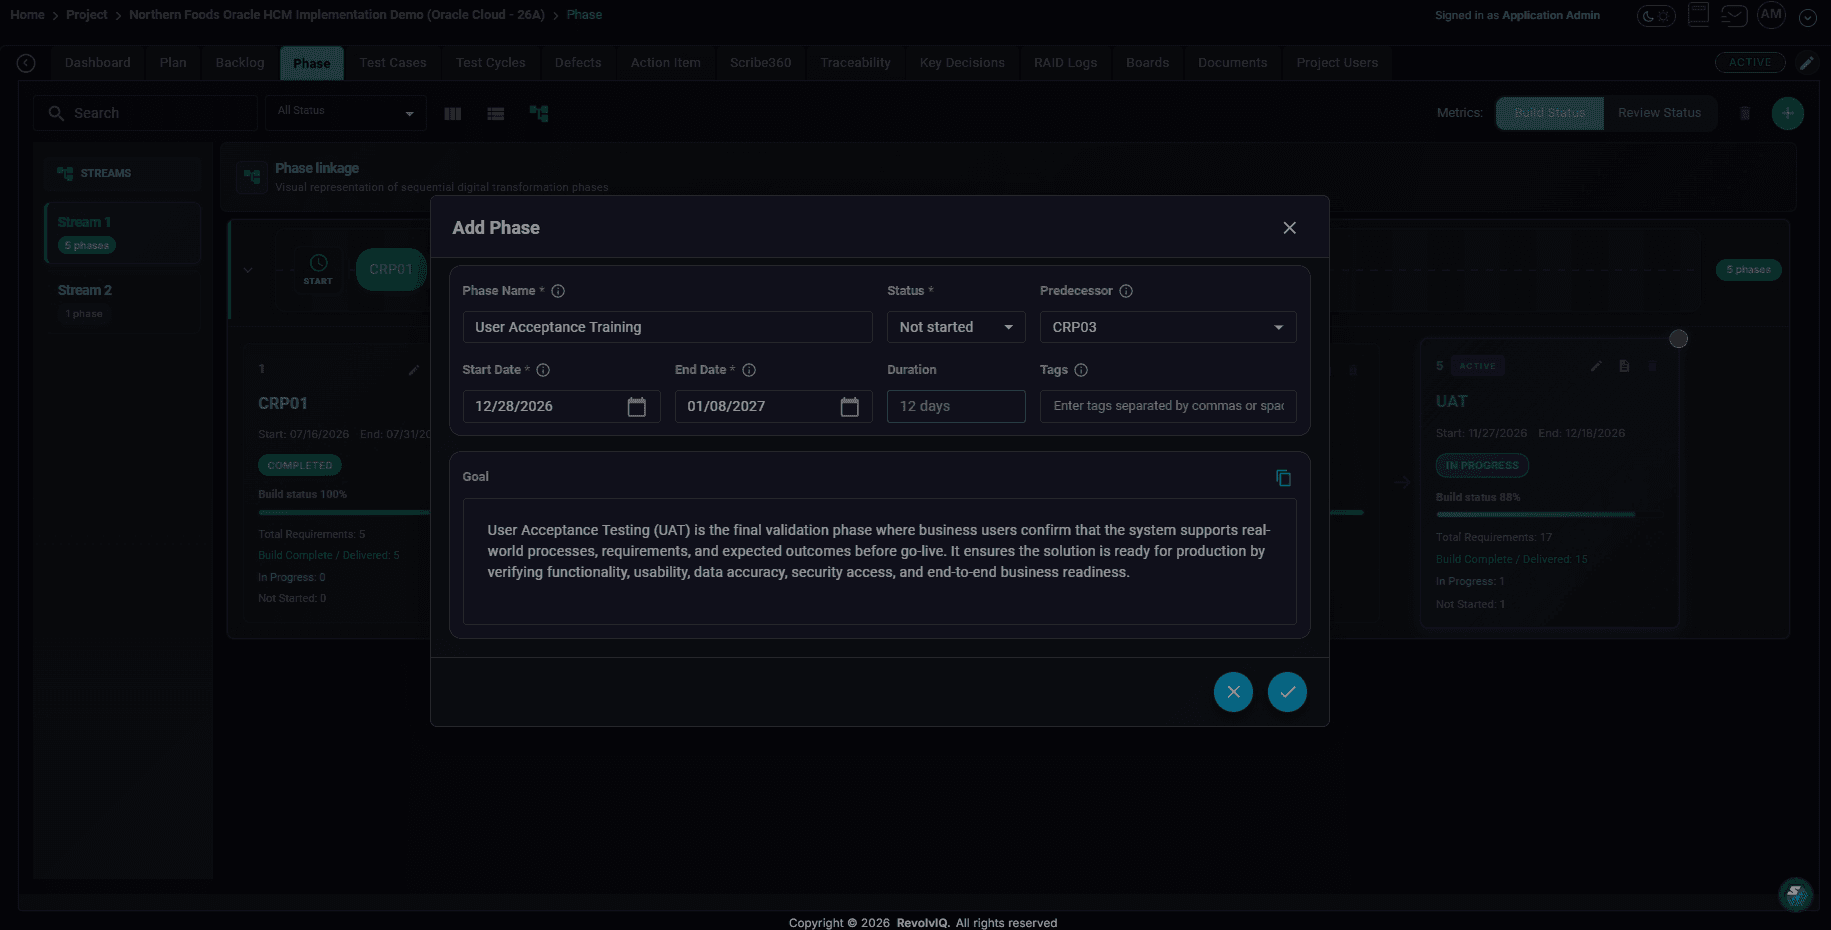The image size is (1831, 930).
Task: Click the ACTIVE project status badge
Action: (1750, 62)
